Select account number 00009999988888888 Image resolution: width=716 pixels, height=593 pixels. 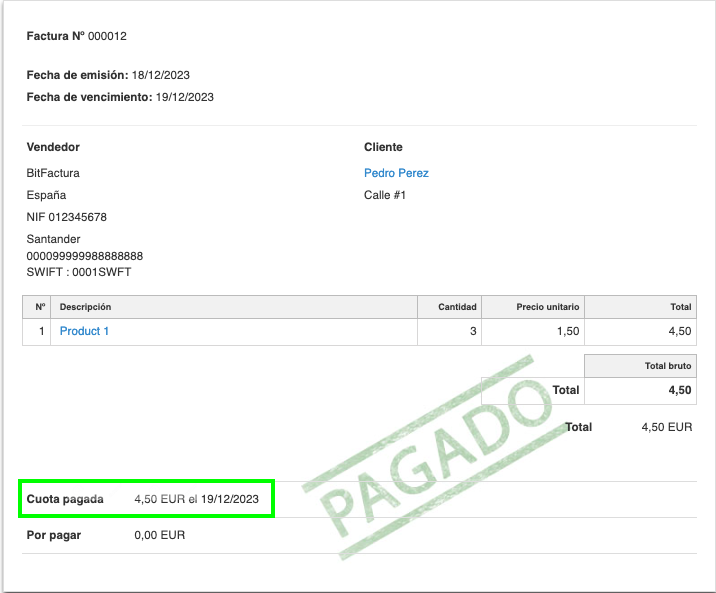[85, 256]
